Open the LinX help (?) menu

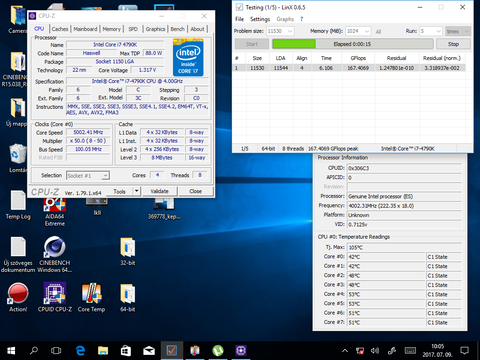pyautogui.click(x=301, y=19)
